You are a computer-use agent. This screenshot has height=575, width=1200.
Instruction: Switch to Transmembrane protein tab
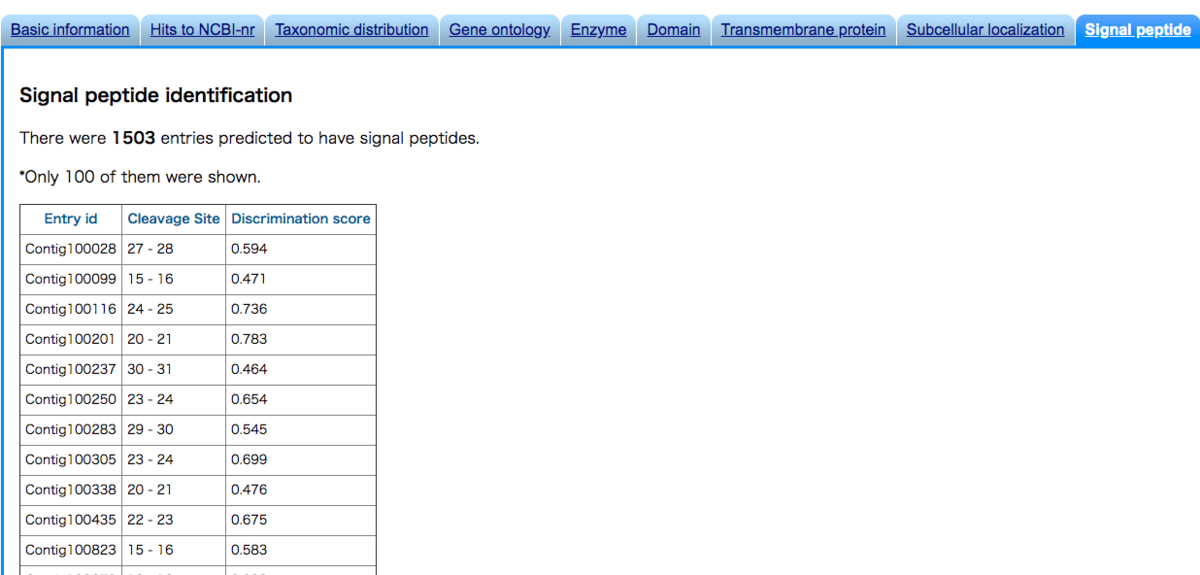(804, 30)
